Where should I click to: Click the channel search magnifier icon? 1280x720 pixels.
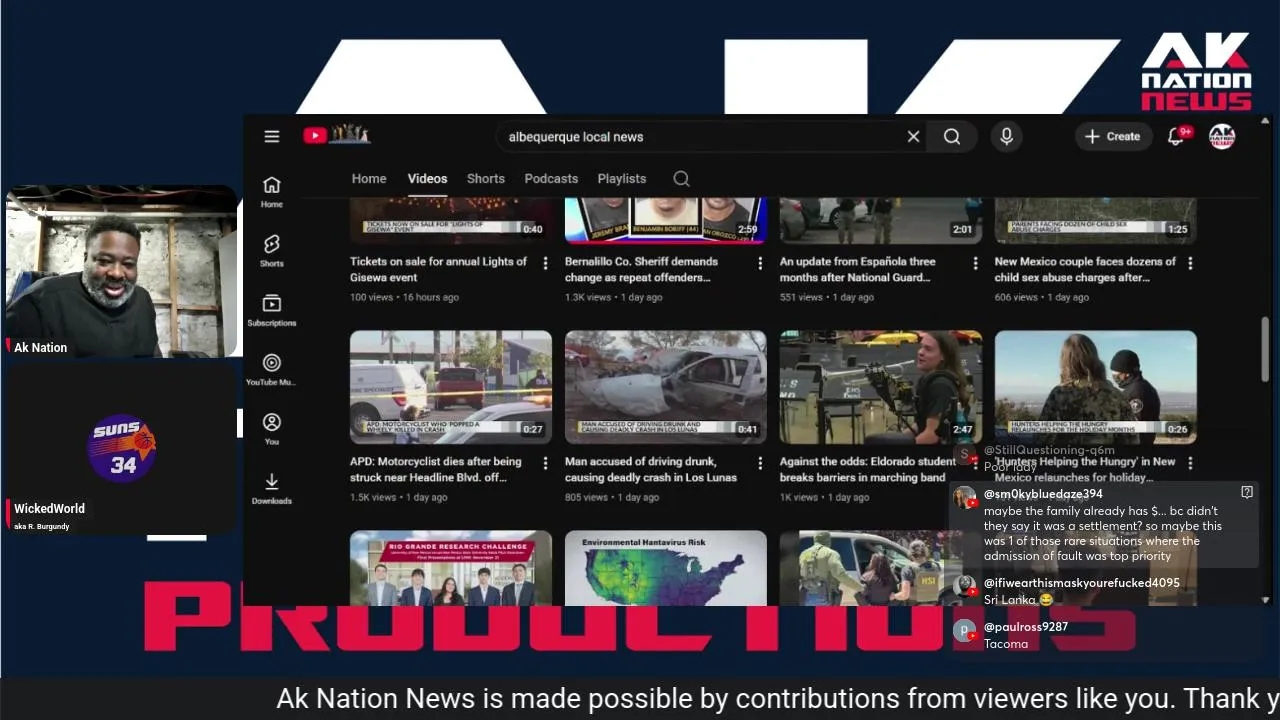point(681,179)
